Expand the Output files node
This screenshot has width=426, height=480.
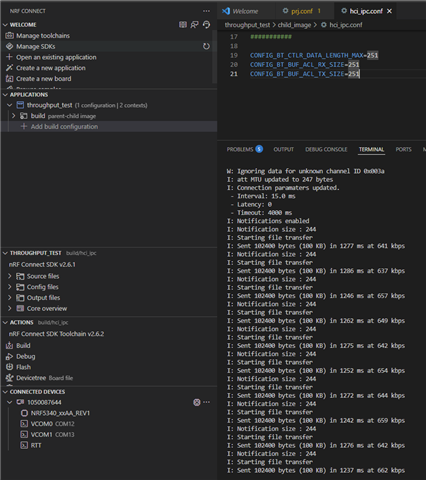click(x=10, y=298)
